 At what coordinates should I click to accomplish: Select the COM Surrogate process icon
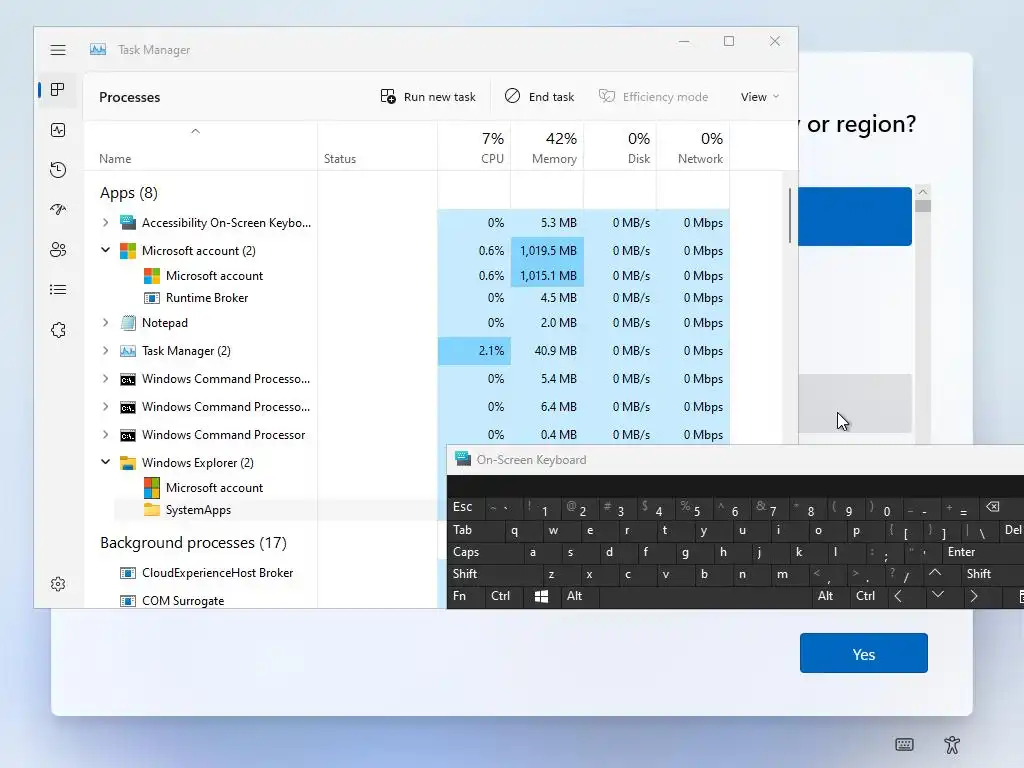(x=128, y=601)
